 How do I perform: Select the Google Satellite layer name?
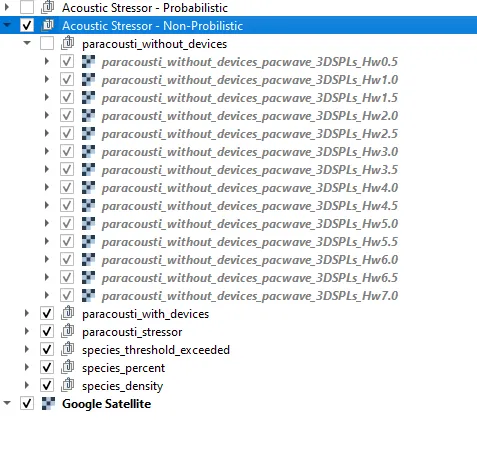[106, 404]
